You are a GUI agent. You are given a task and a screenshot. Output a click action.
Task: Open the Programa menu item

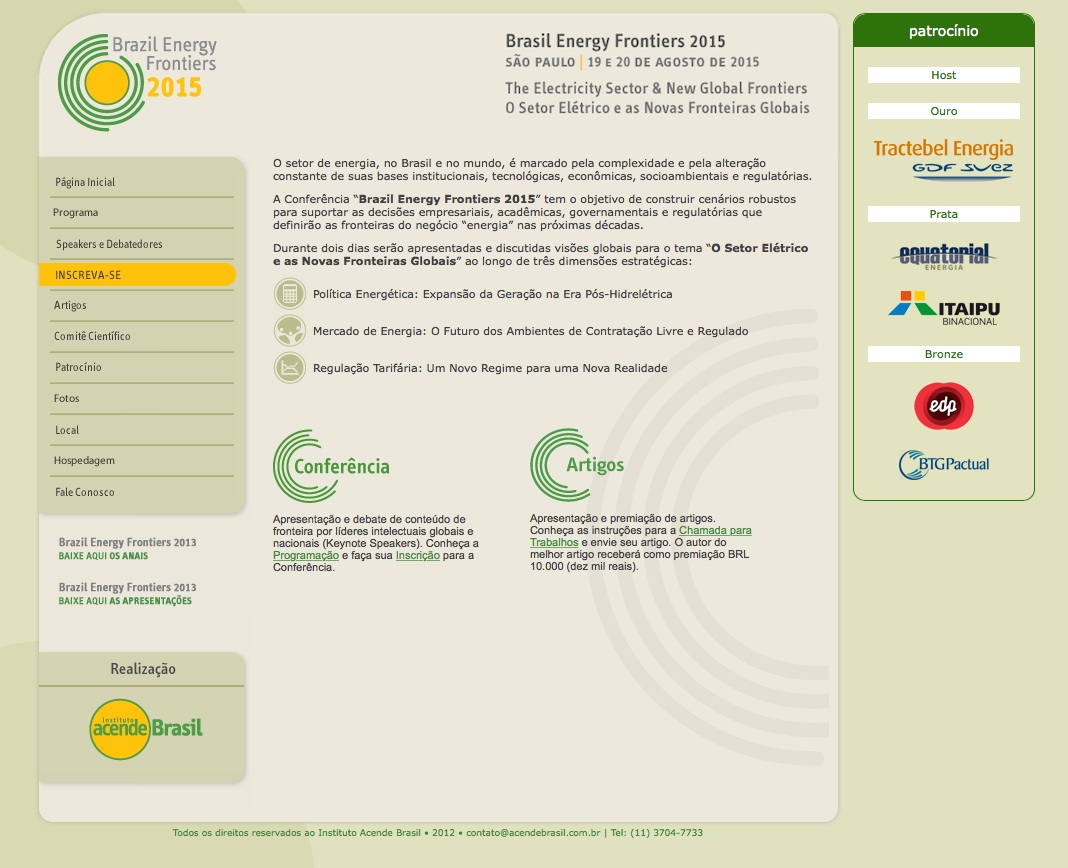point(76,213)
